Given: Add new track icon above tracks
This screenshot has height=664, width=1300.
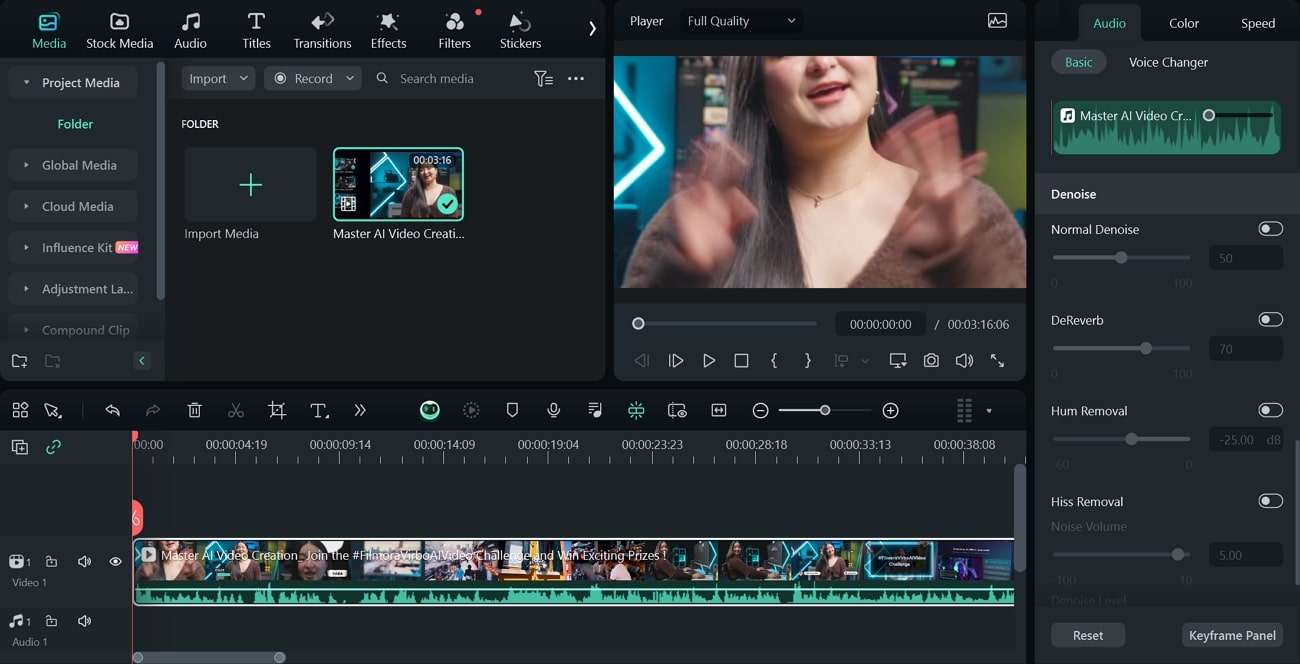Looking at the screenshot, I should tap(20, 447).
